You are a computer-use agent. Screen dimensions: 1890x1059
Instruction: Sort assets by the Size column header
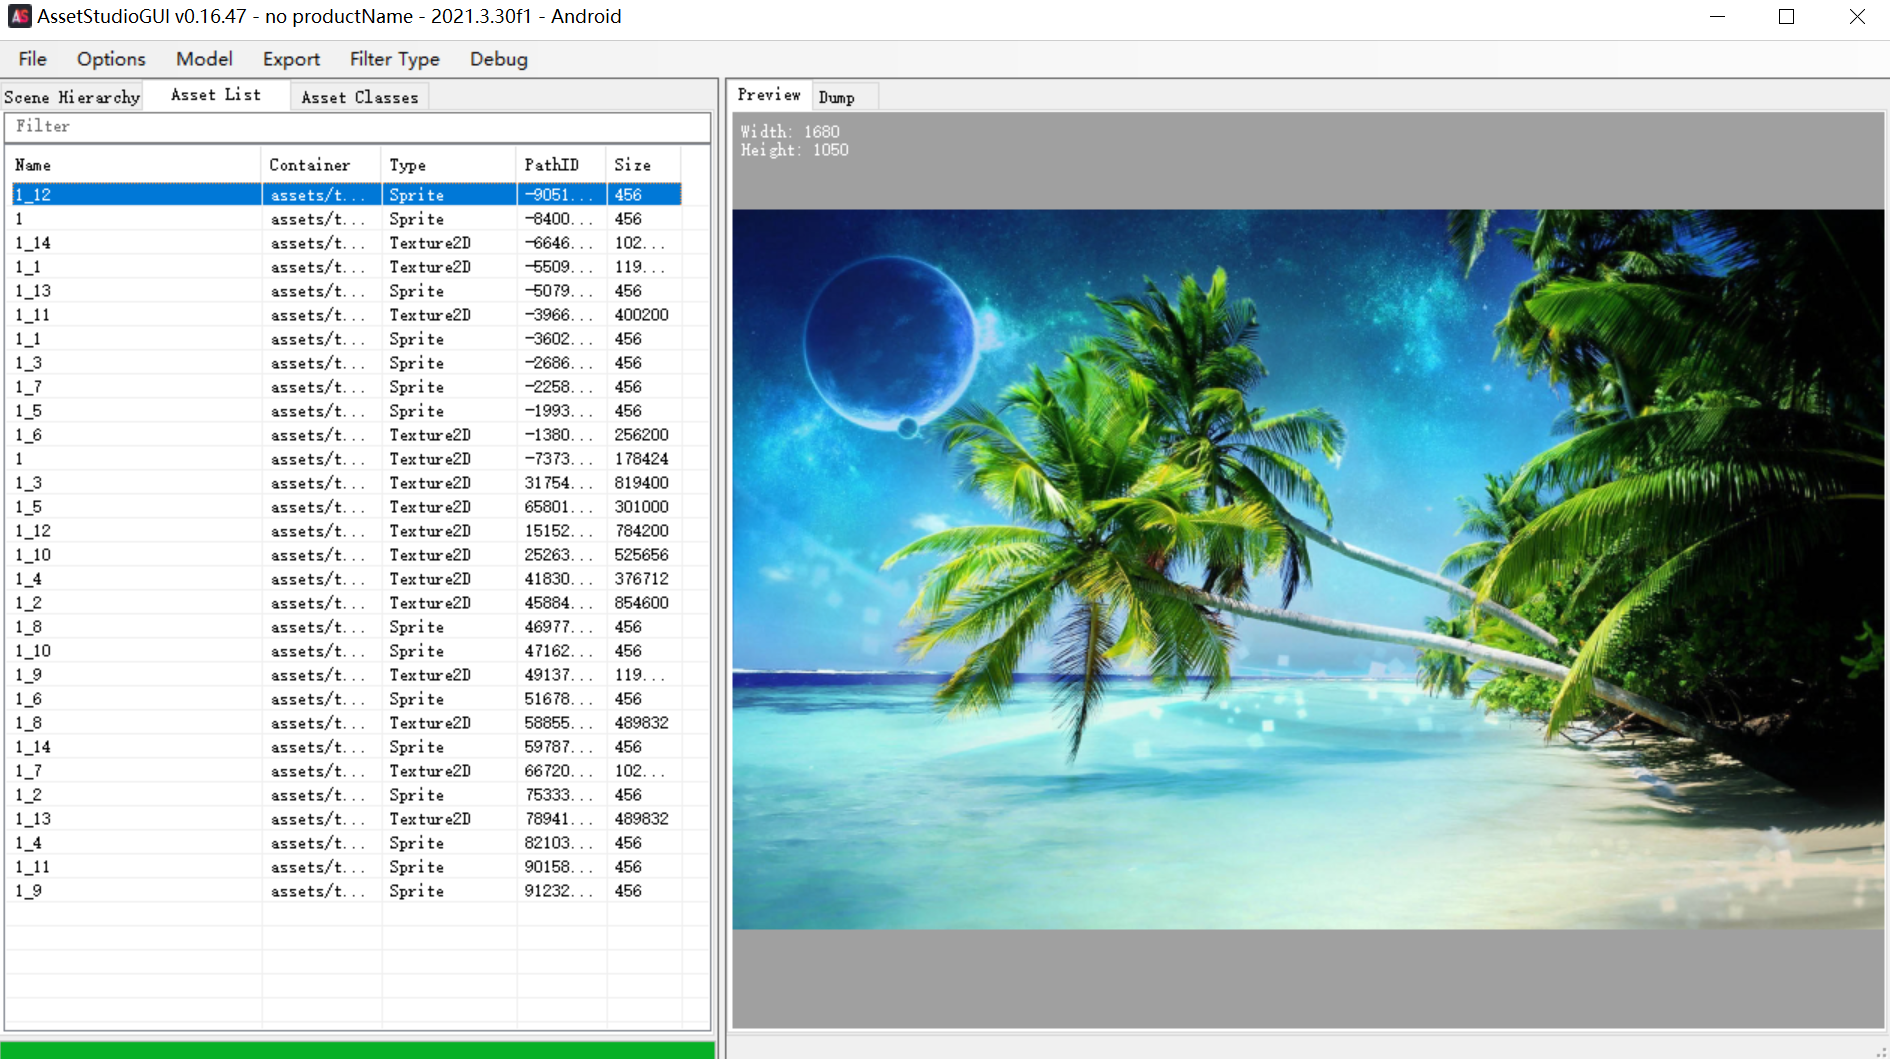644,165
